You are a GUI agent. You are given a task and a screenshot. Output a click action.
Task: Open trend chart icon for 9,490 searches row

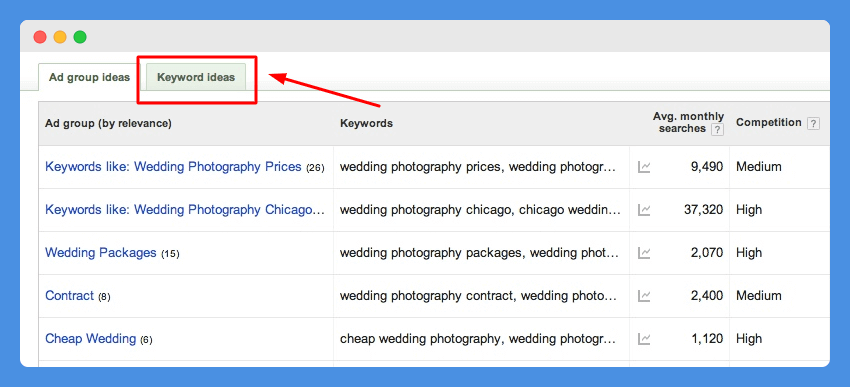point(644,167)
